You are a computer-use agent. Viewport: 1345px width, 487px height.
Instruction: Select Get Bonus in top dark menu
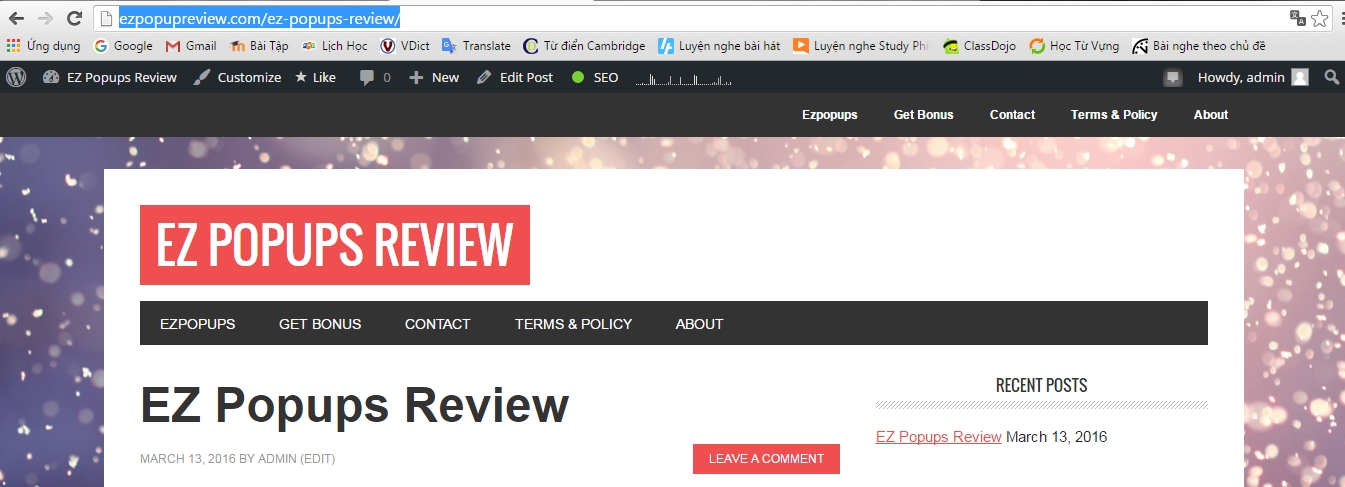tap(924, 115)
